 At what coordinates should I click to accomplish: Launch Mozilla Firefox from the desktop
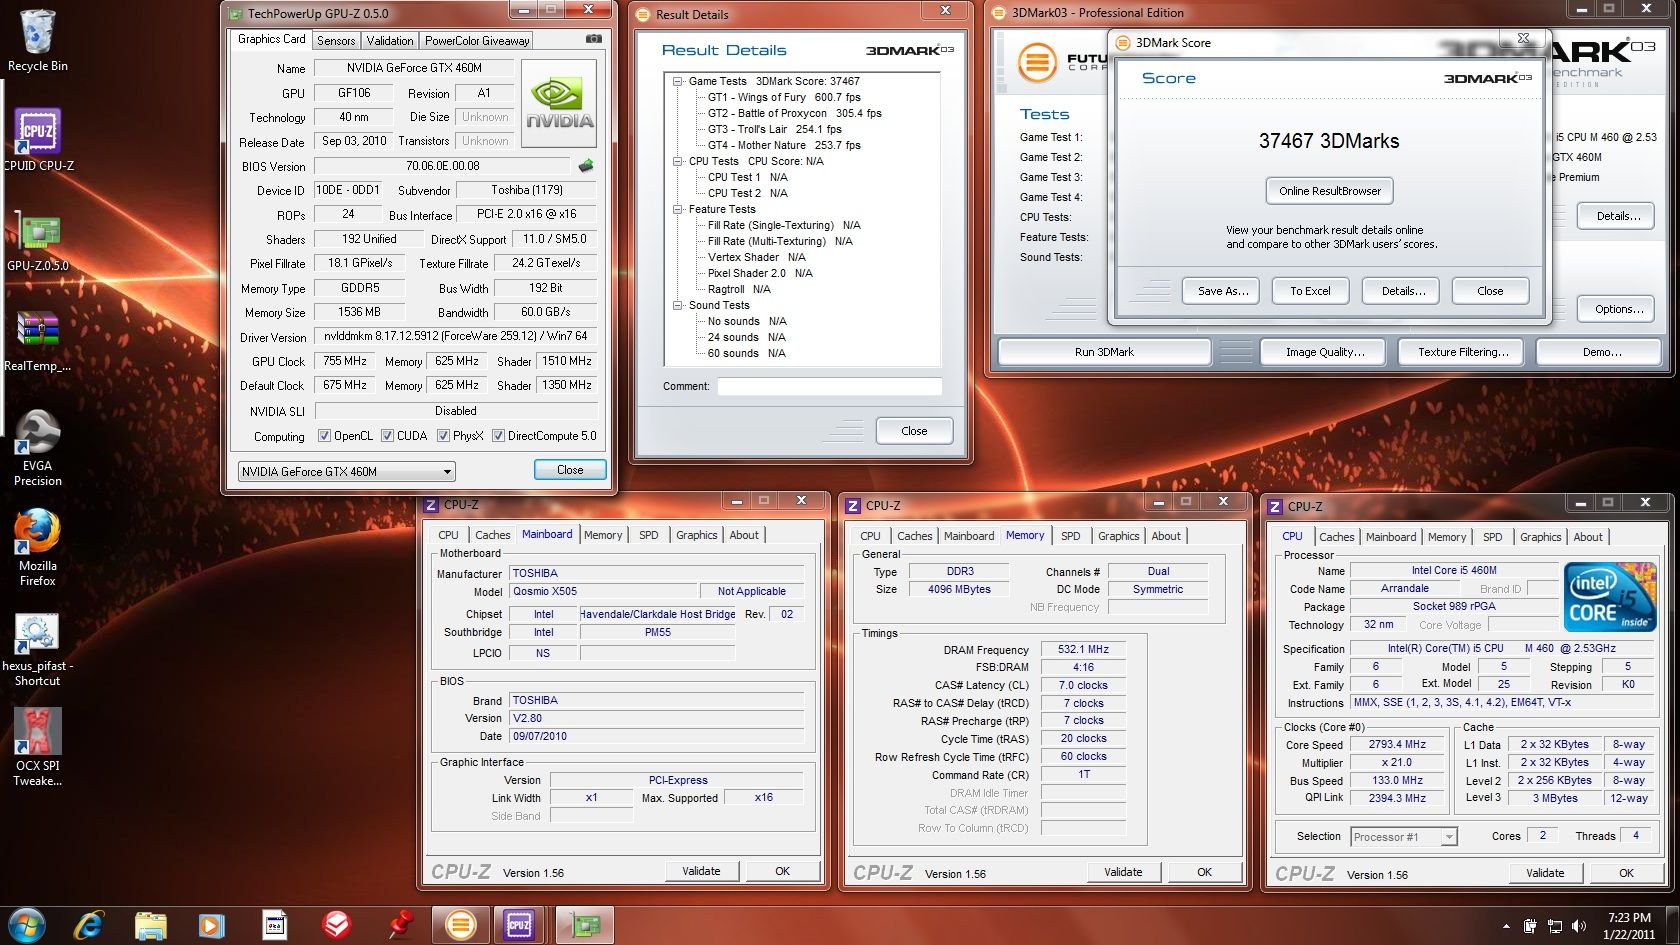click(x=37, y=547)
